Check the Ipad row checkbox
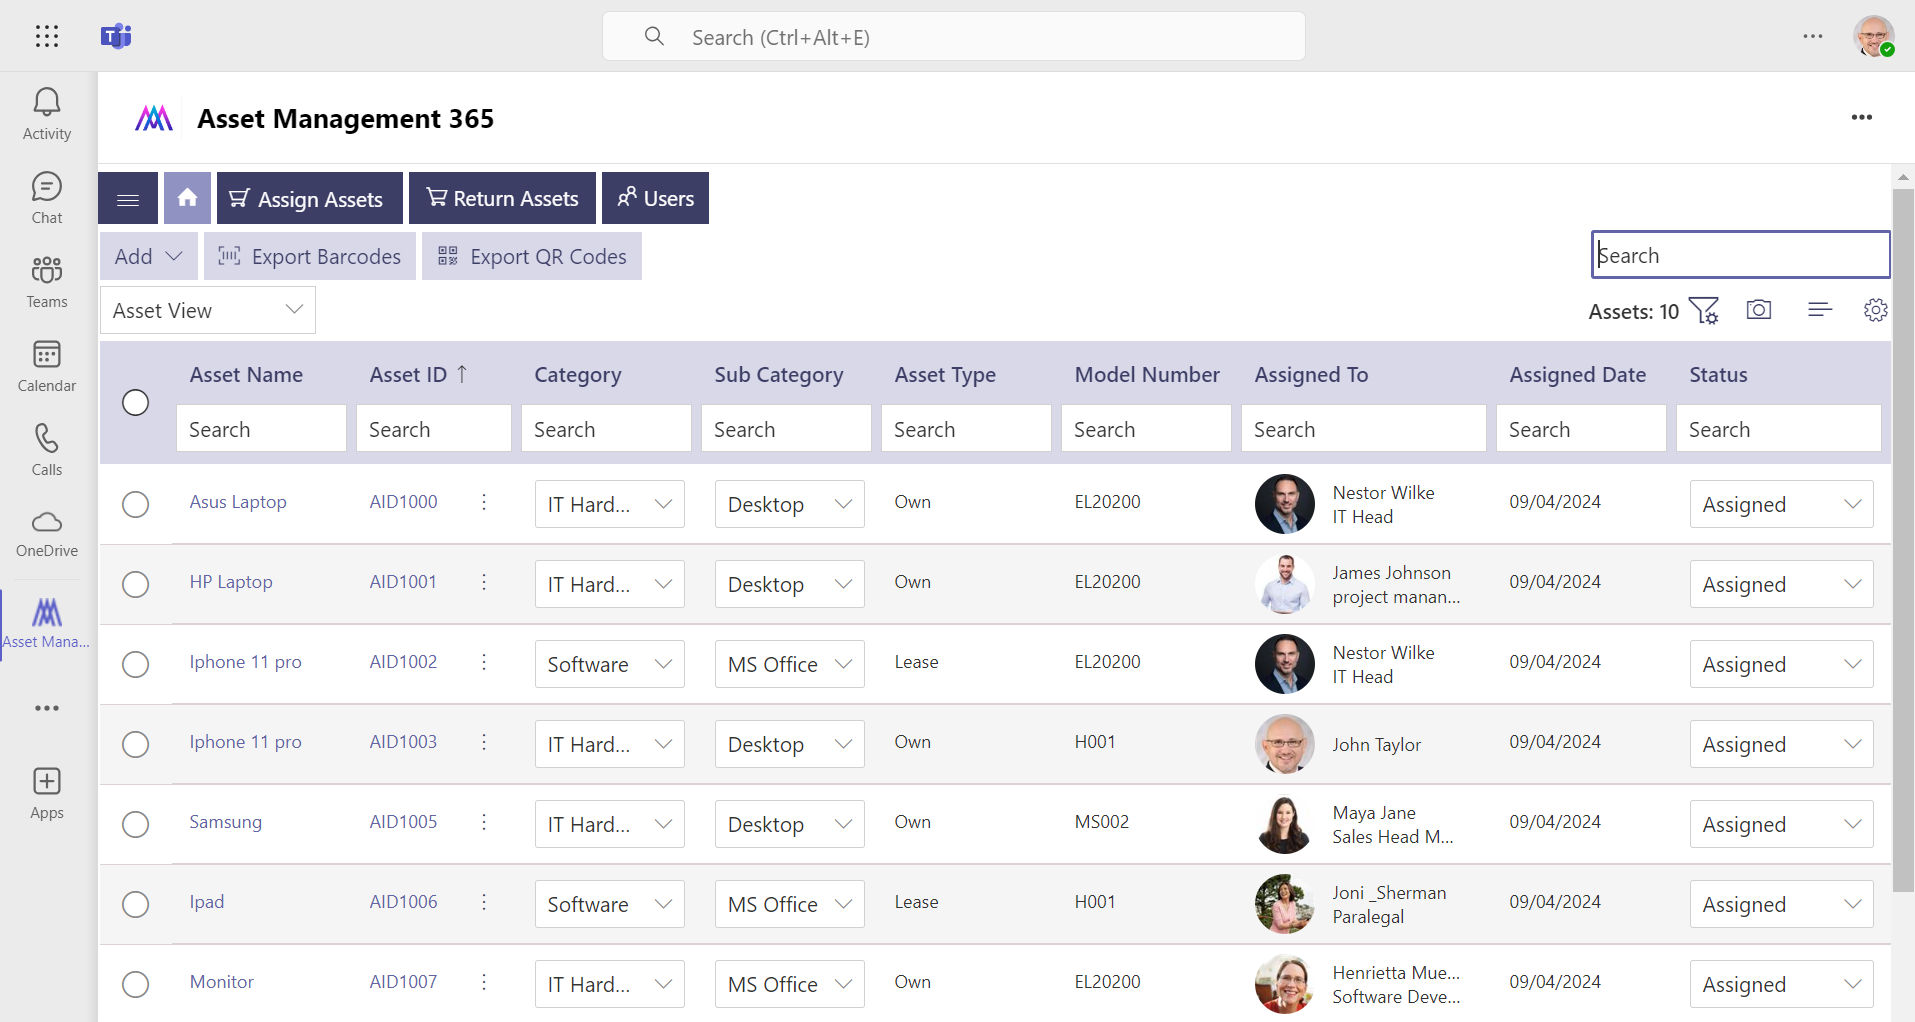This screenshot has height=1022, width=1915. (136, 904)
